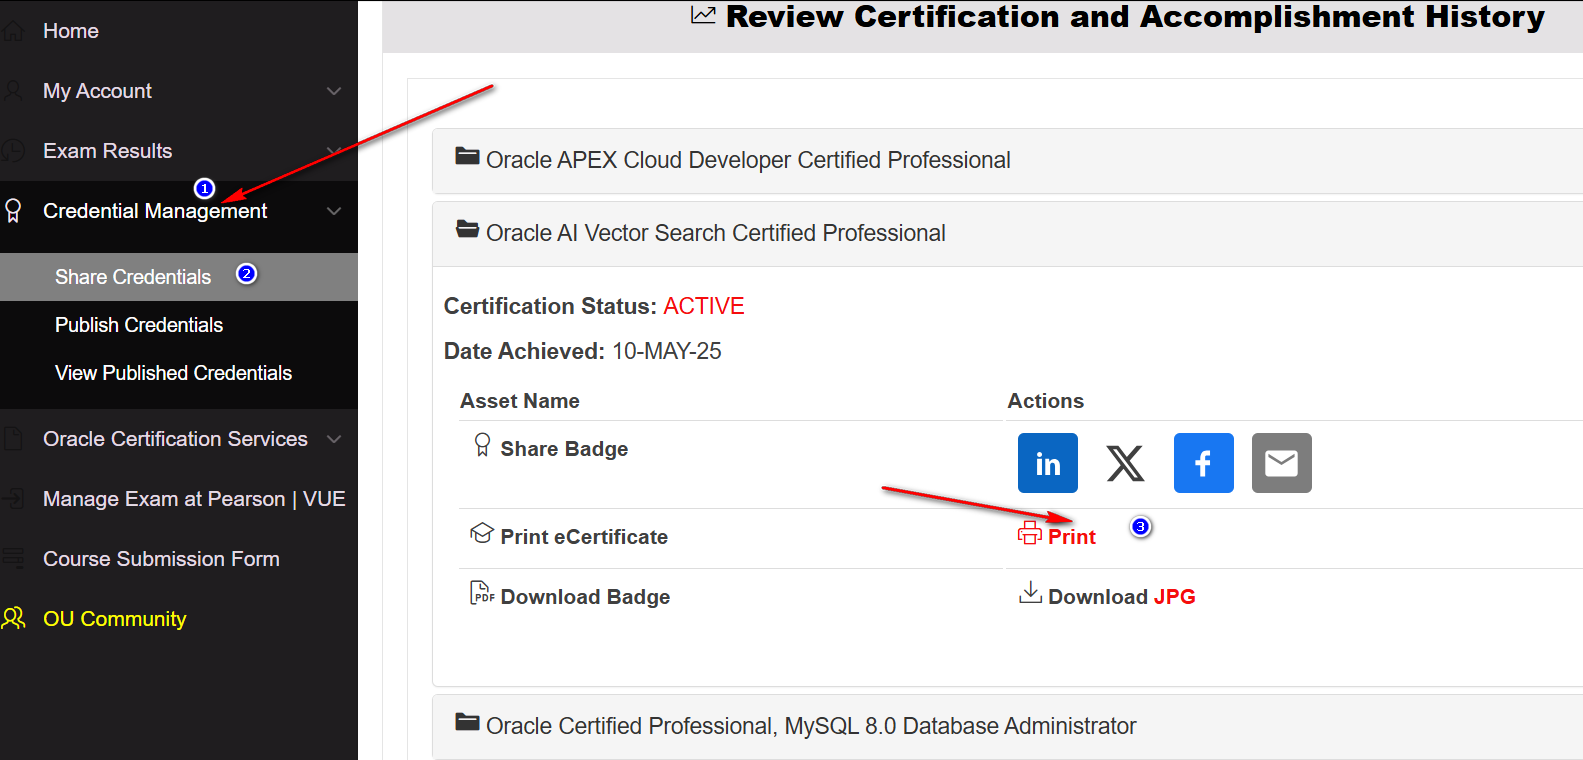Share badge on Facebook icon

coord(1203,463)
